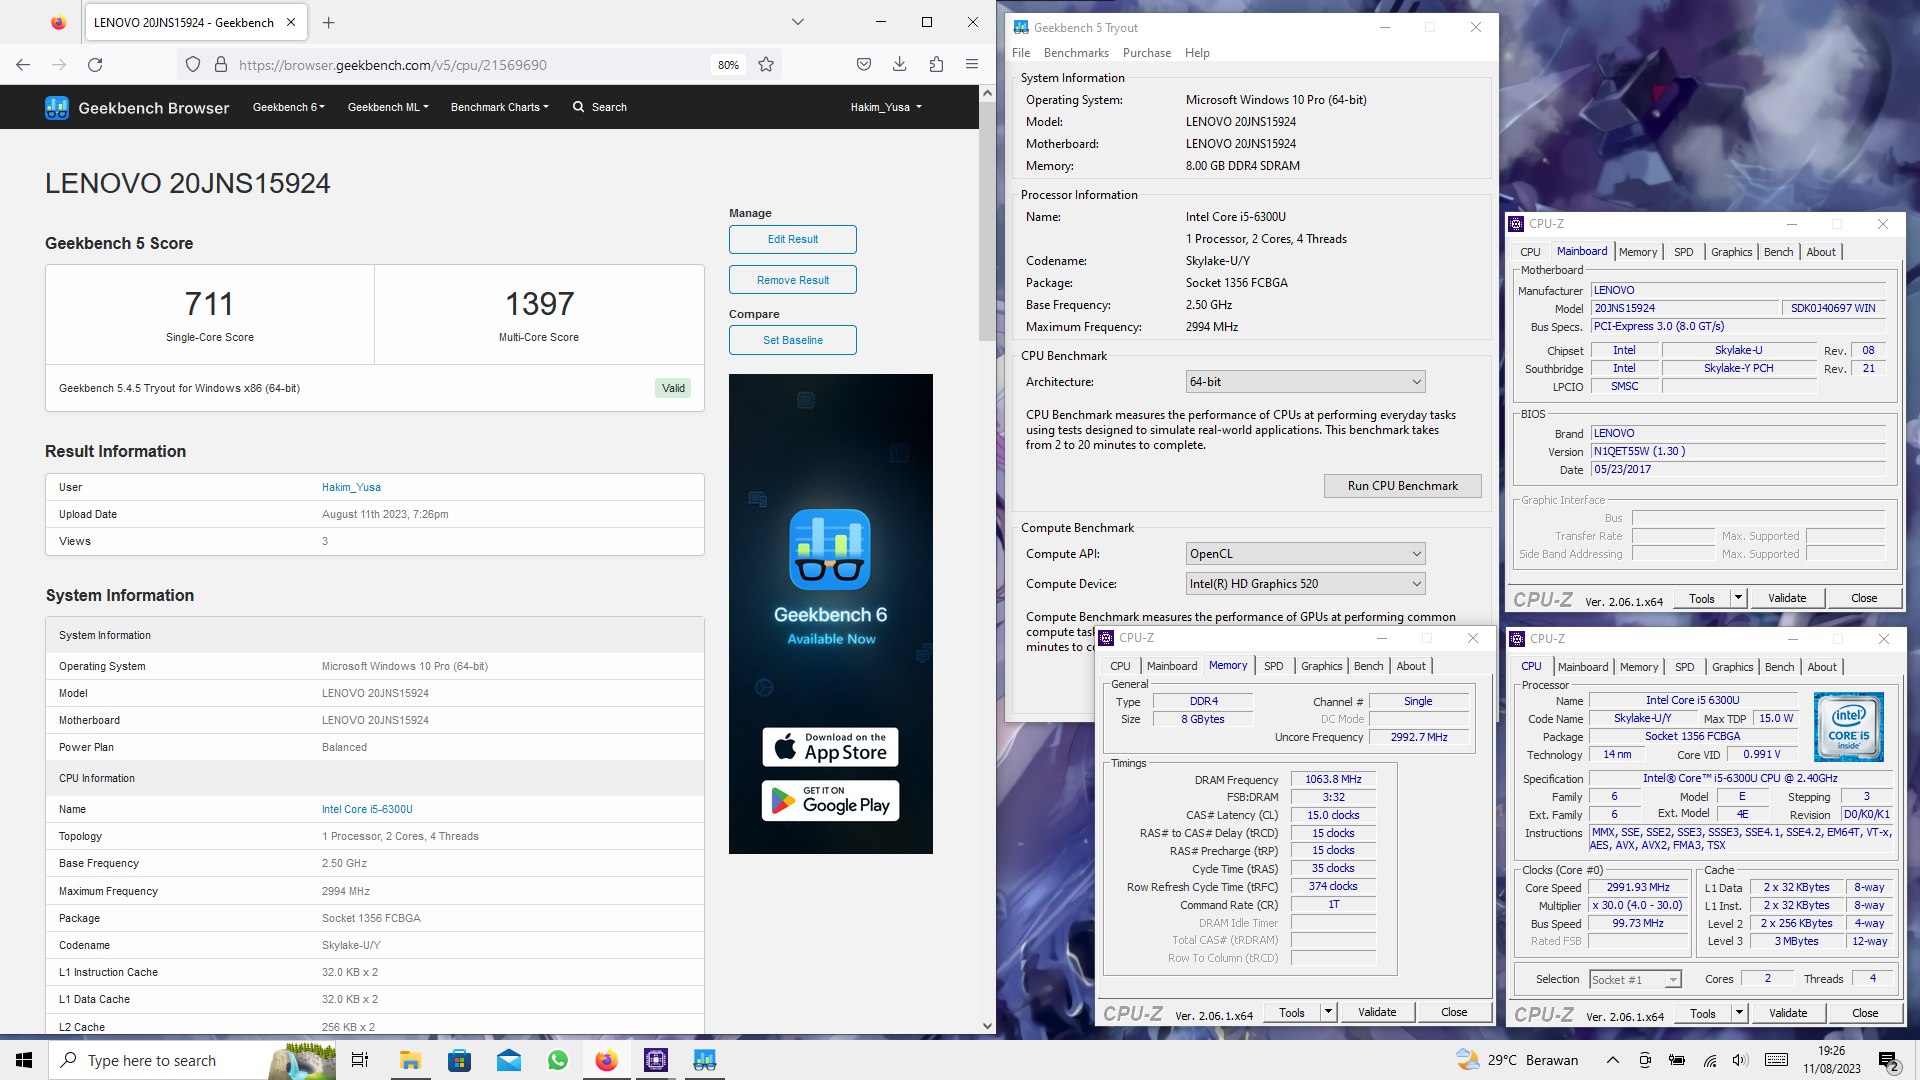Open Task View on the taskbar

(360, 1060)
